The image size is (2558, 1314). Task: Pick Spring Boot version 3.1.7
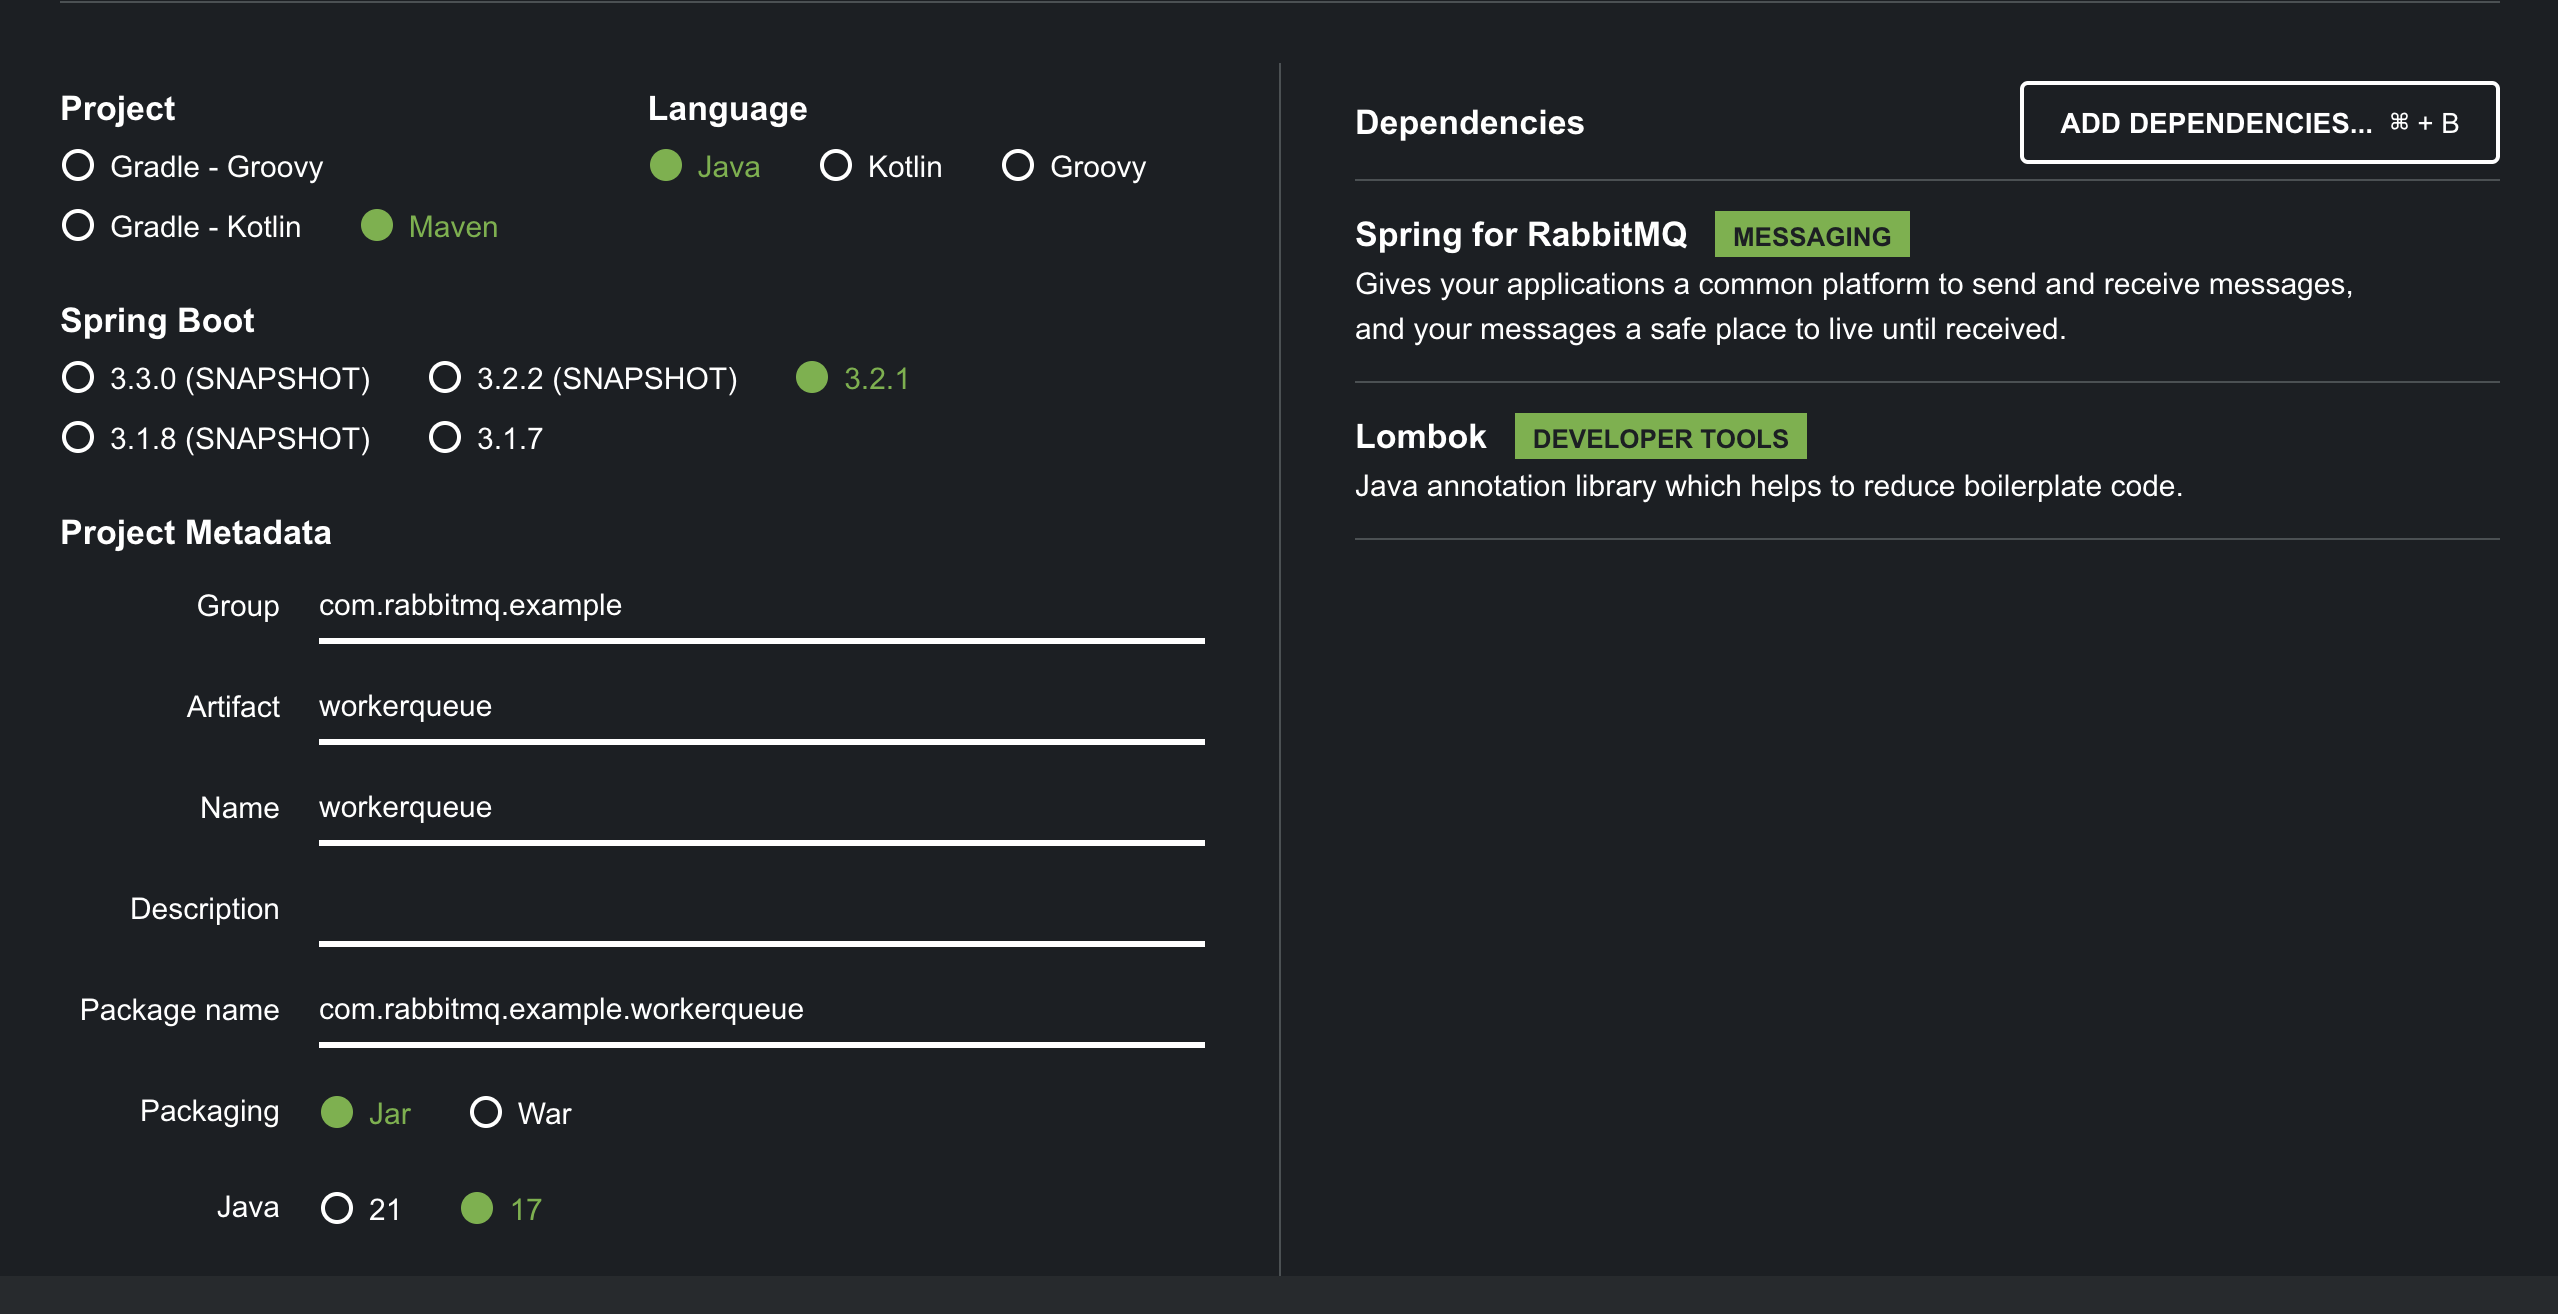pyautogui.click(x=445, y=438)
